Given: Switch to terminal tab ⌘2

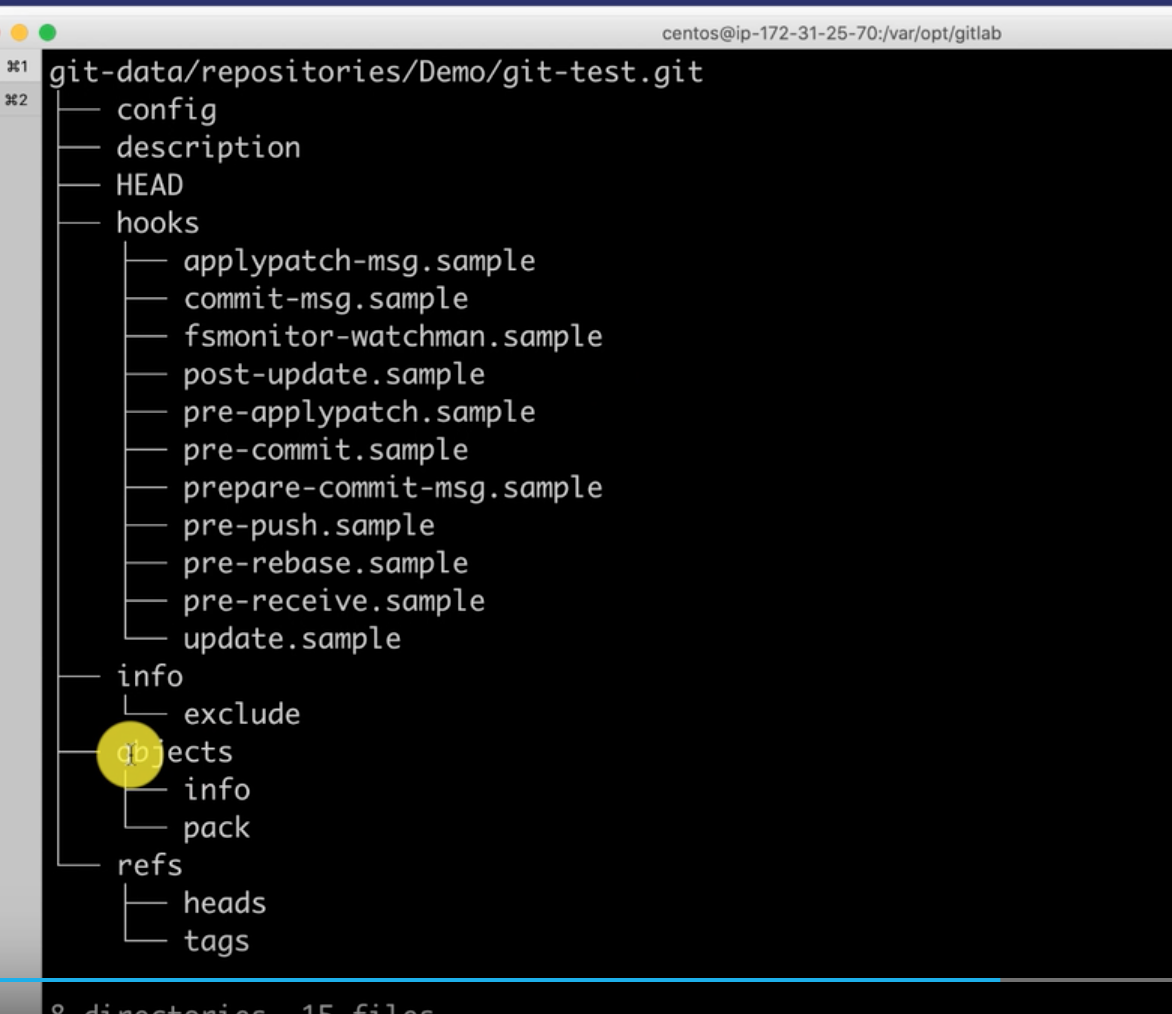Looking at the screenshot, I should [x=16, y=99].
